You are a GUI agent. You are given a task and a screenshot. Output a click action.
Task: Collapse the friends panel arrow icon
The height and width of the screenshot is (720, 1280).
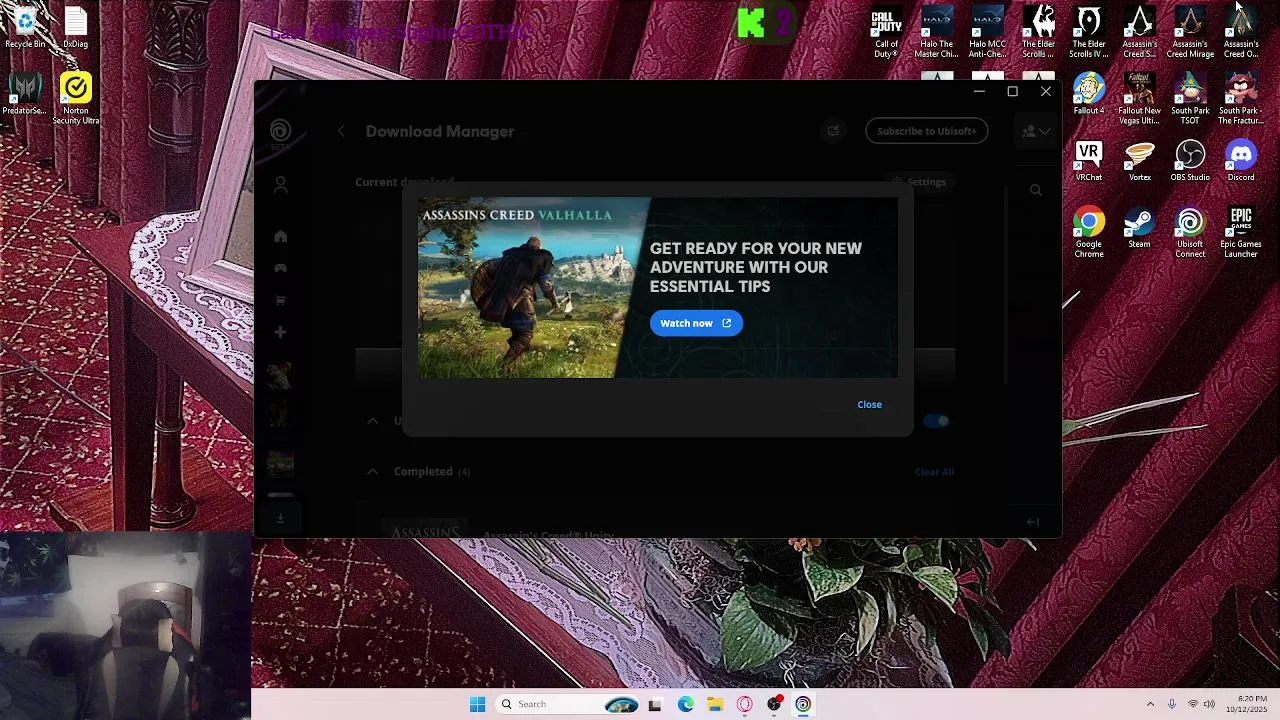click(1033, 521)
